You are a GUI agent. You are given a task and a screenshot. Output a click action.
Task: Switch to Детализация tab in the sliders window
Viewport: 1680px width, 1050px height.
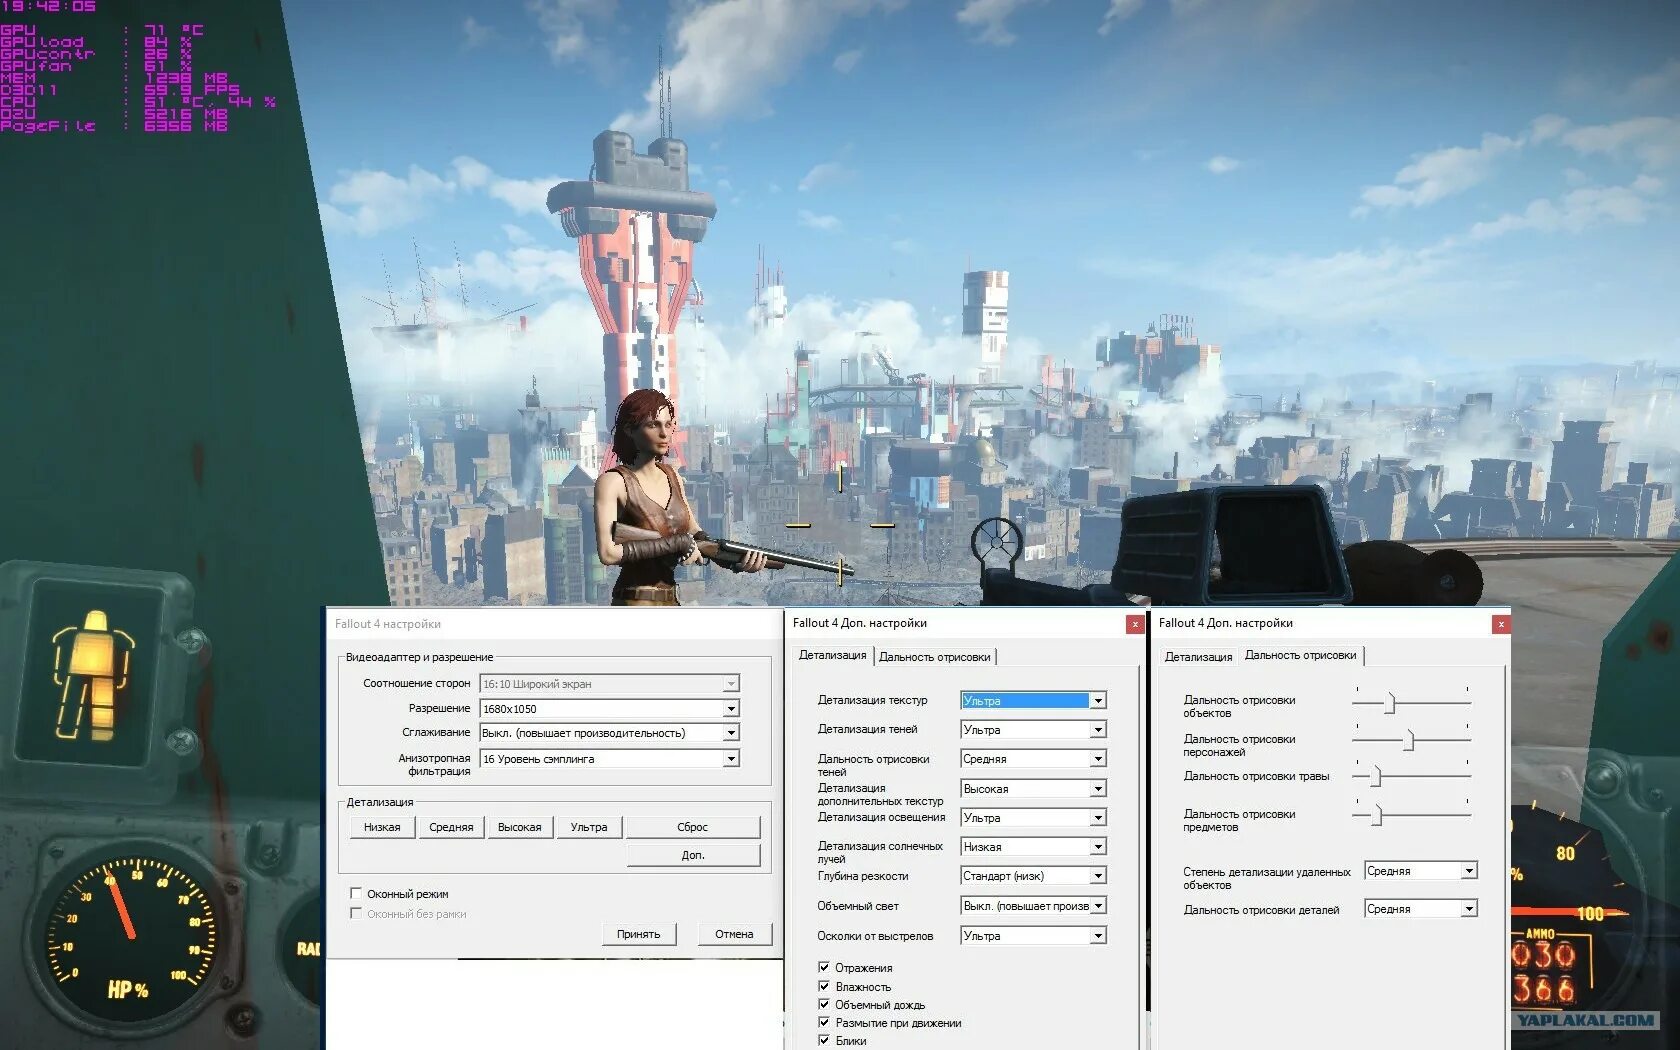pos(1198,657)
